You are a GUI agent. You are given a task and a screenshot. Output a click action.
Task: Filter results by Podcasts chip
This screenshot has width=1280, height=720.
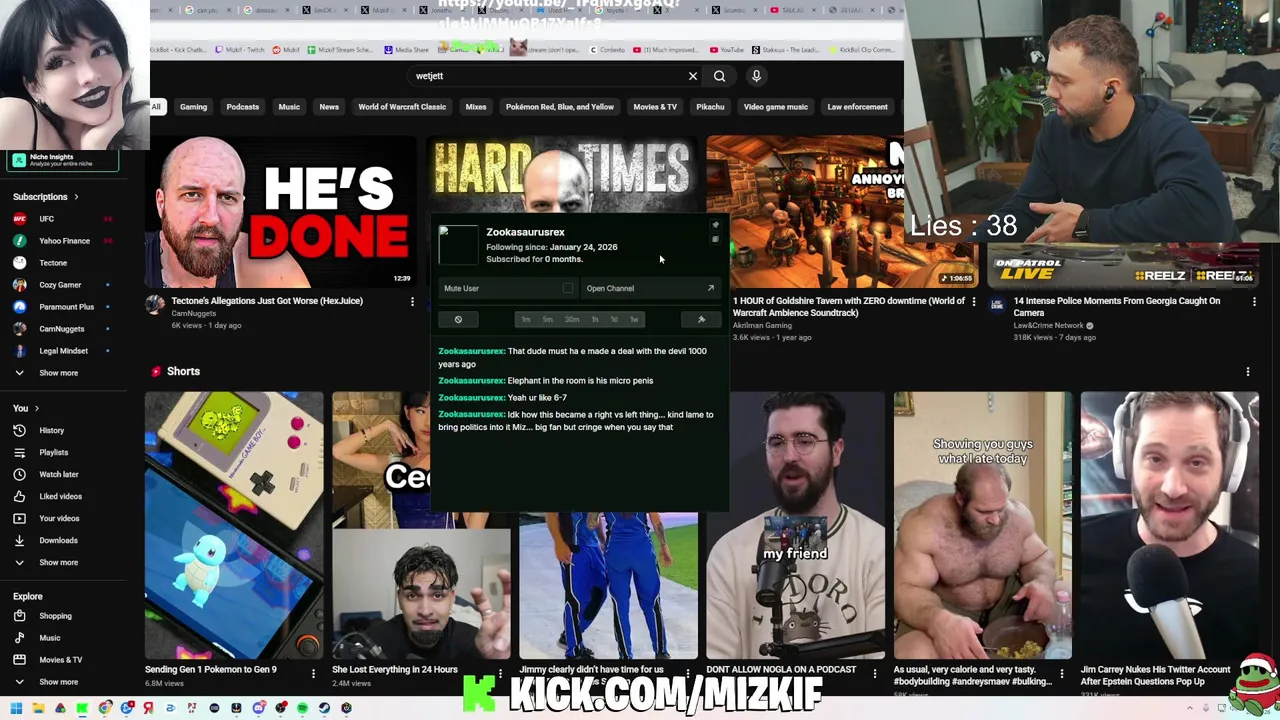tap(242, 107)
